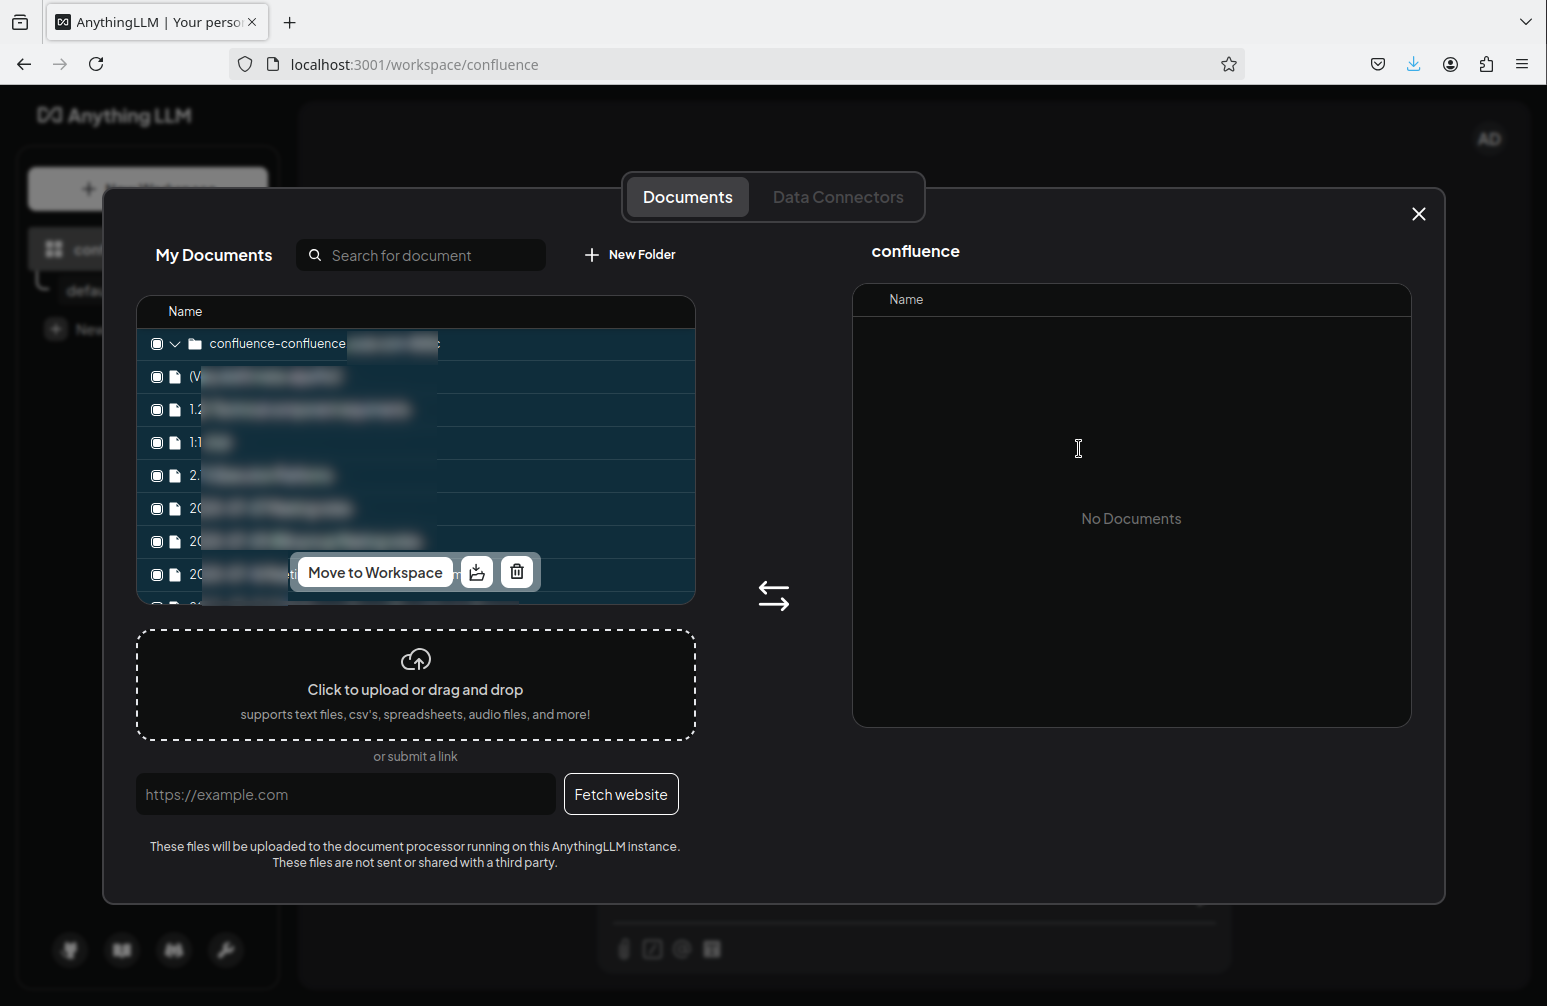Switch to the Data Connectors tab
Viewport: 1547px width, 1006px height.
pyautogui.click(x=837, y=197)
